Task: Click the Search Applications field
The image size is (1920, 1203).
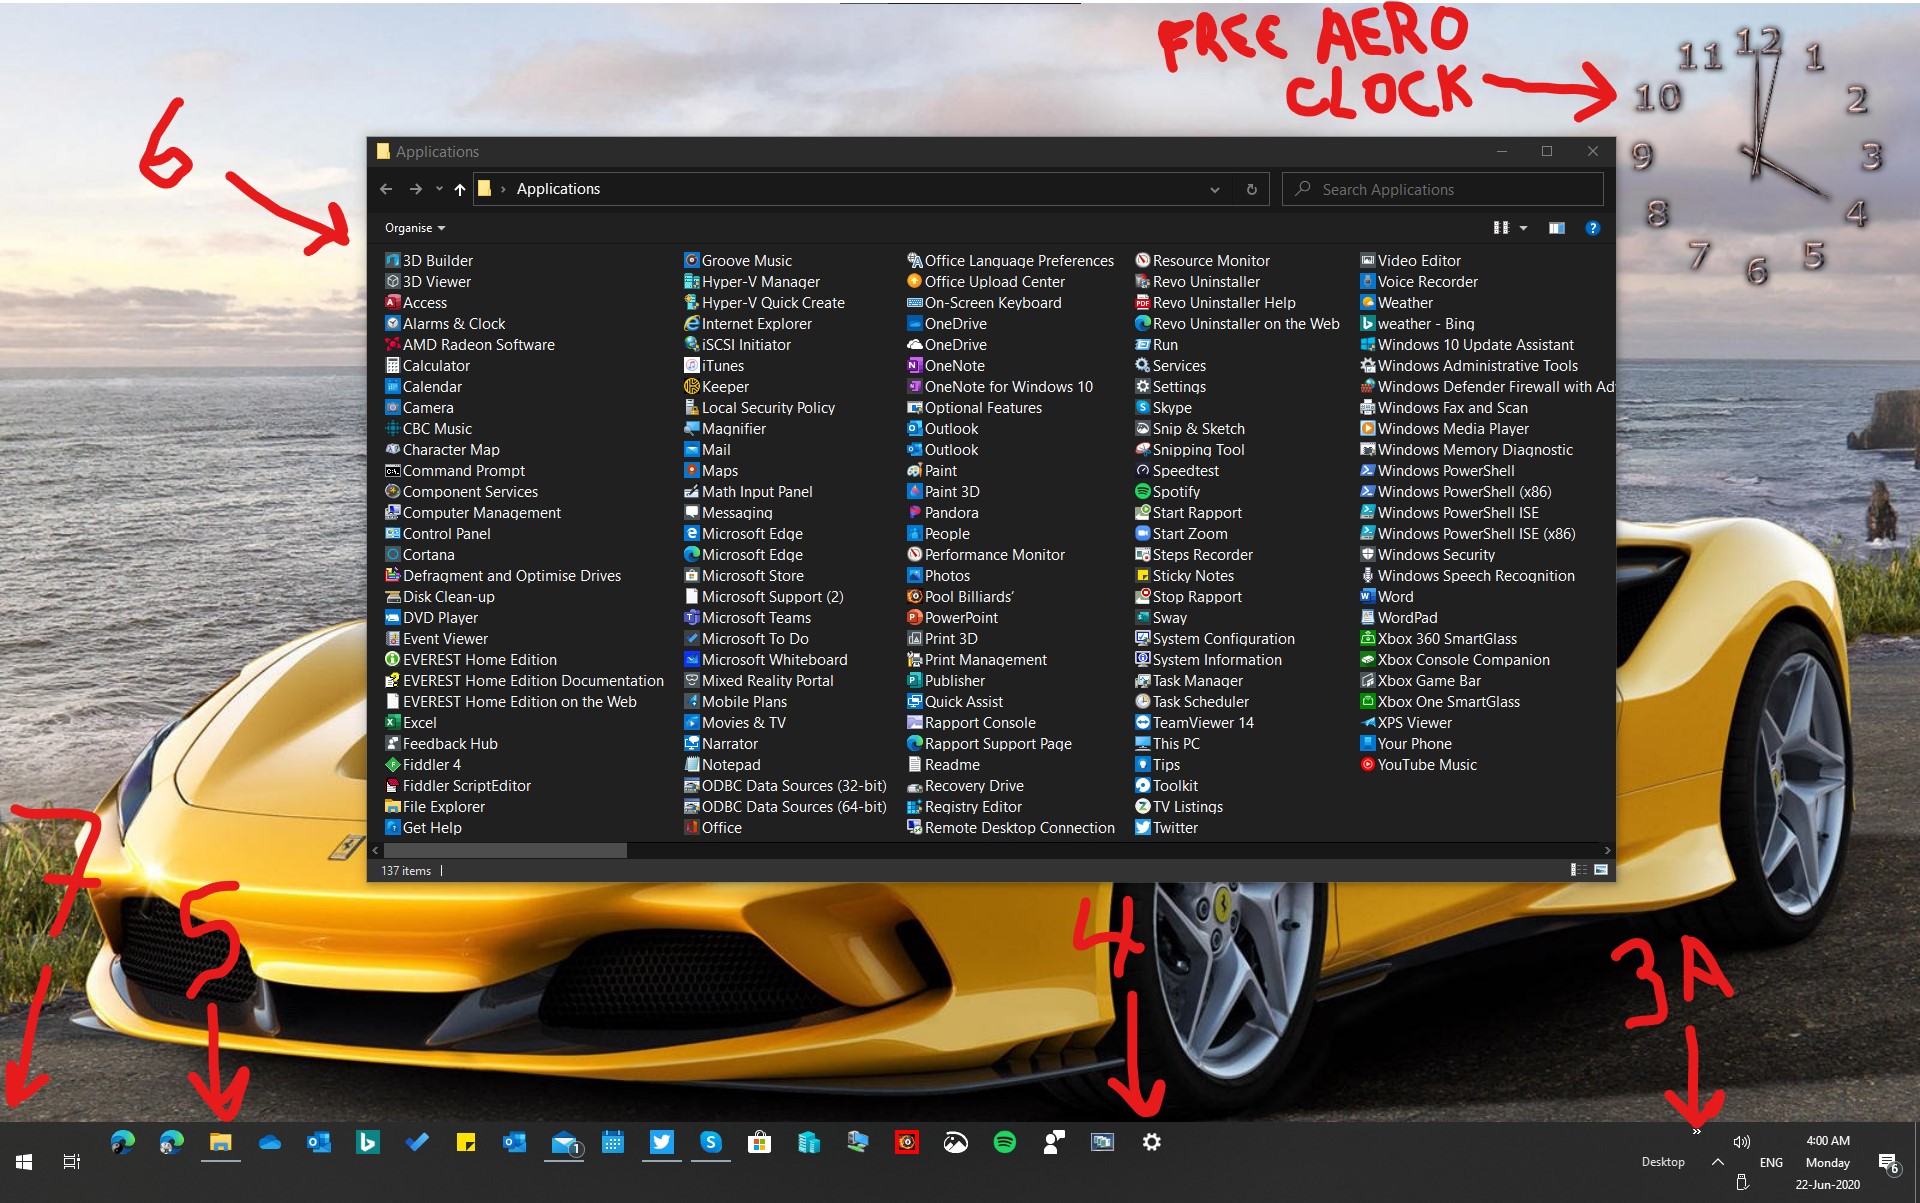Action: click(x=1442, y=189)
